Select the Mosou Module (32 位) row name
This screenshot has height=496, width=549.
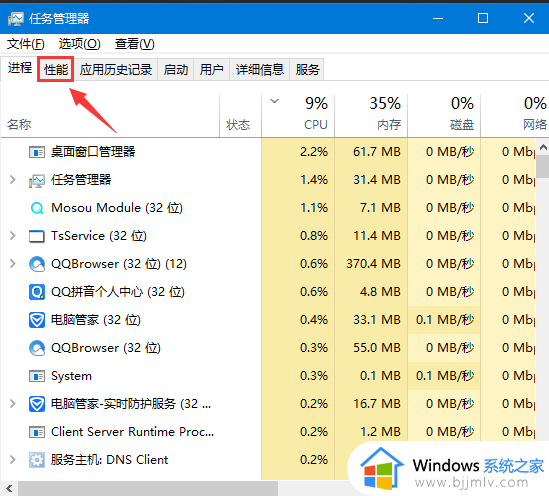point(117,208)
